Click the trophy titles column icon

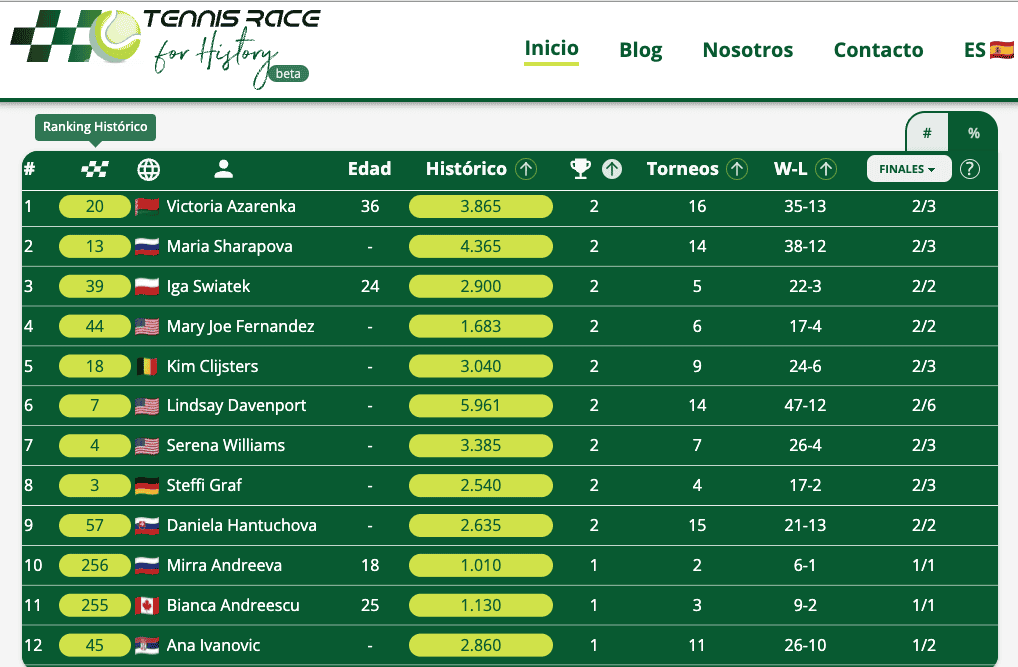point(580,169)
